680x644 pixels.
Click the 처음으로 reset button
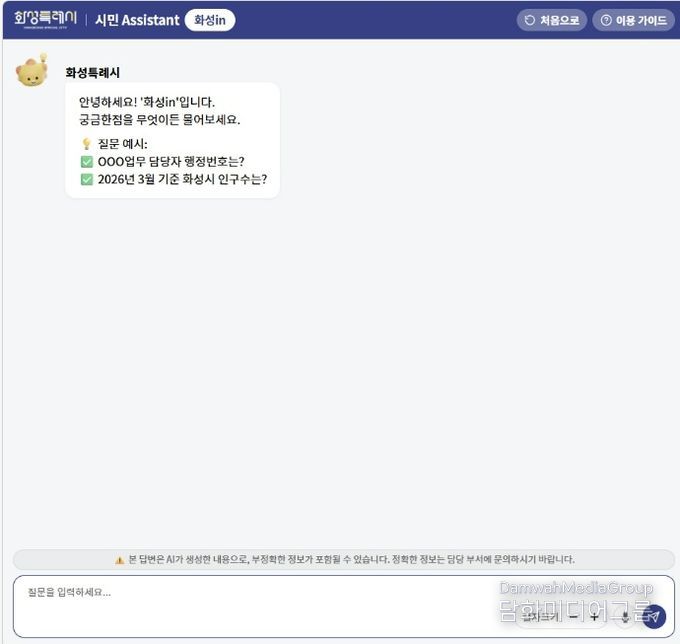(552, 20)
